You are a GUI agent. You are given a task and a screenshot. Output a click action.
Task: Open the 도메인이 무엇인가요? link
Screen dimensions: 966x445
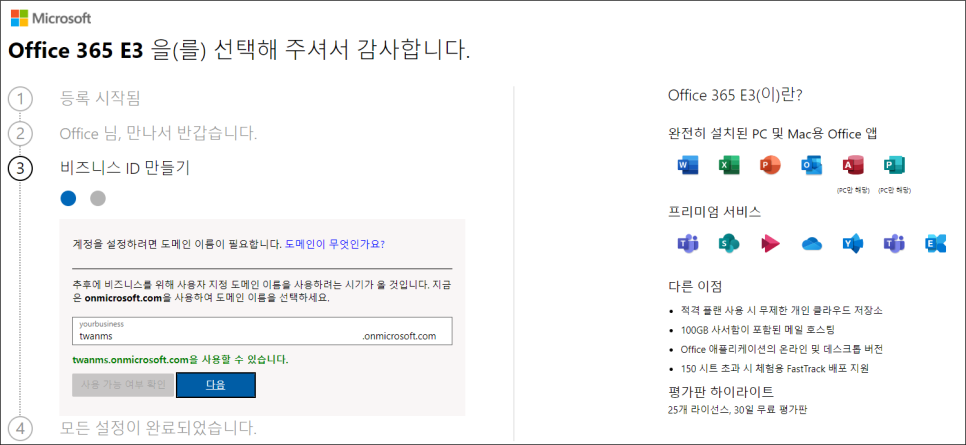pos(335,243)
